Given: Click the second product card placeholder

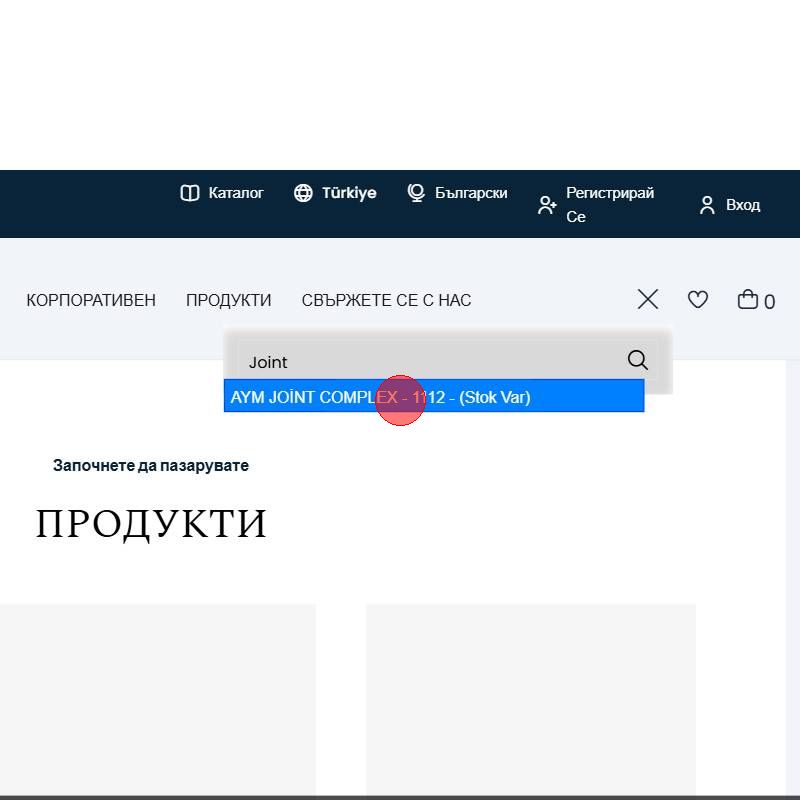Looking at the screenshot, I should pos(530,700).
